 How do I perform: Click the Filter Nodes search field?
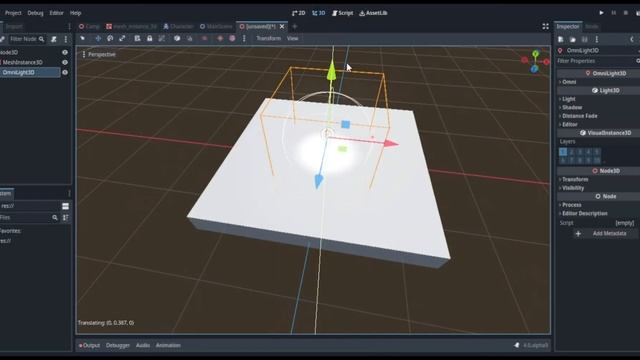pos(27,39)
